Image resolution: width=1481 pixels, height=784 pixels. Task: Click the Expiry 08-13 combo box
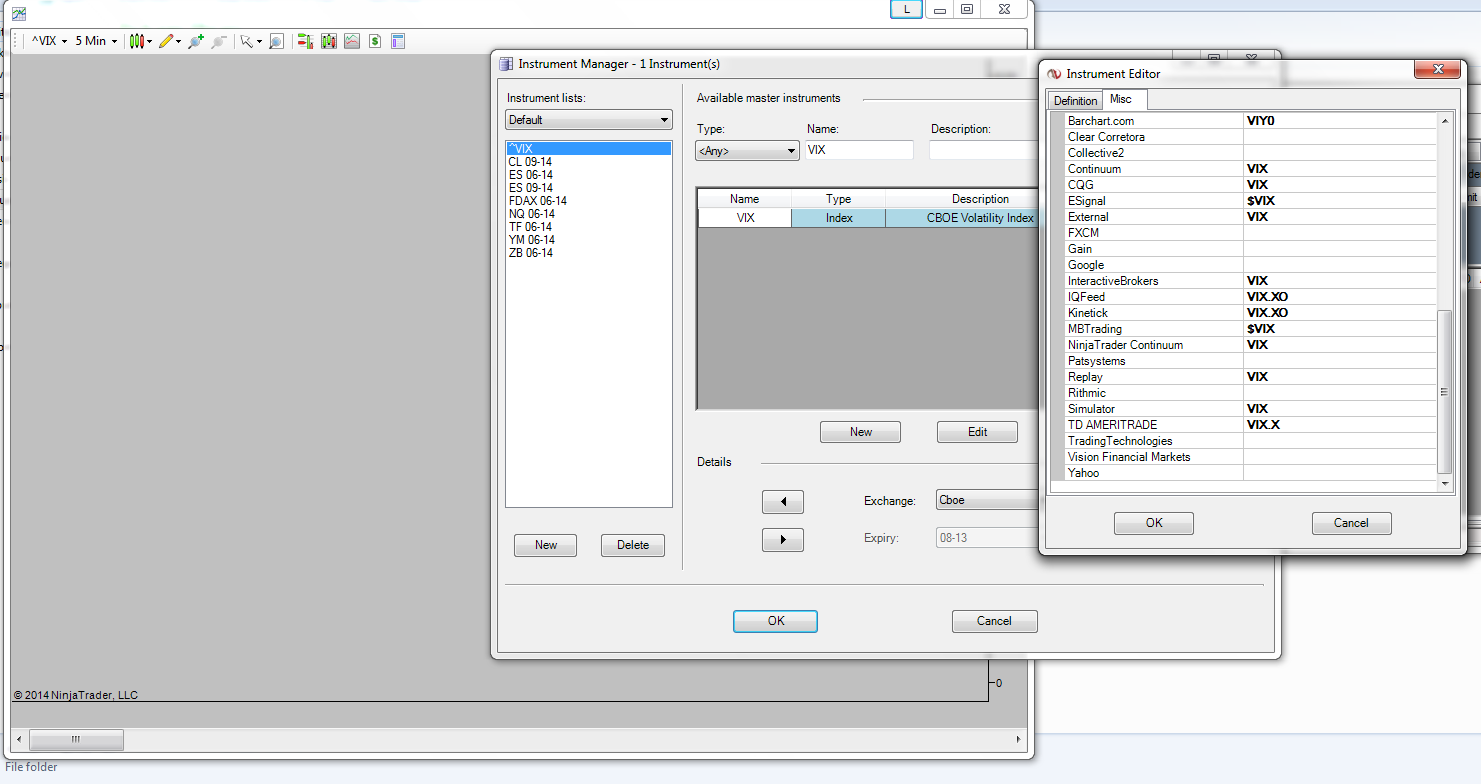(986, 538)
